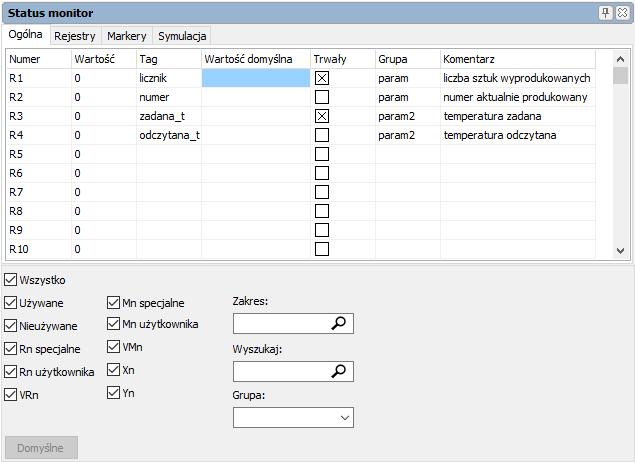Screen dimensions: 635x462
Task: Check Trwały for register R4
Action: point(322,135)
